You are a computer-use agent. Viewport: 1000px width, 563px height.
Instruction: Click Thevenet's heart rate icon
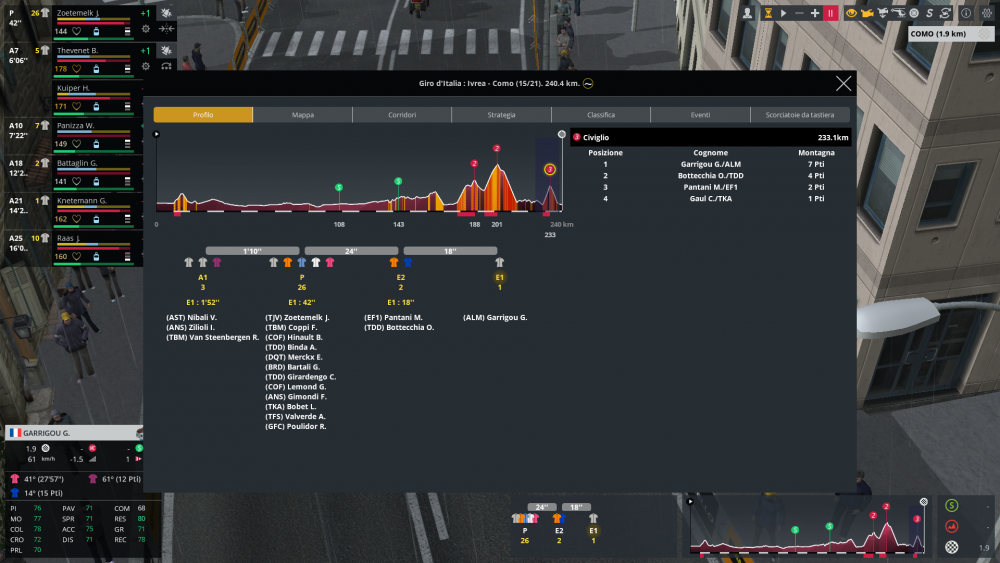[x=77, y=69]
